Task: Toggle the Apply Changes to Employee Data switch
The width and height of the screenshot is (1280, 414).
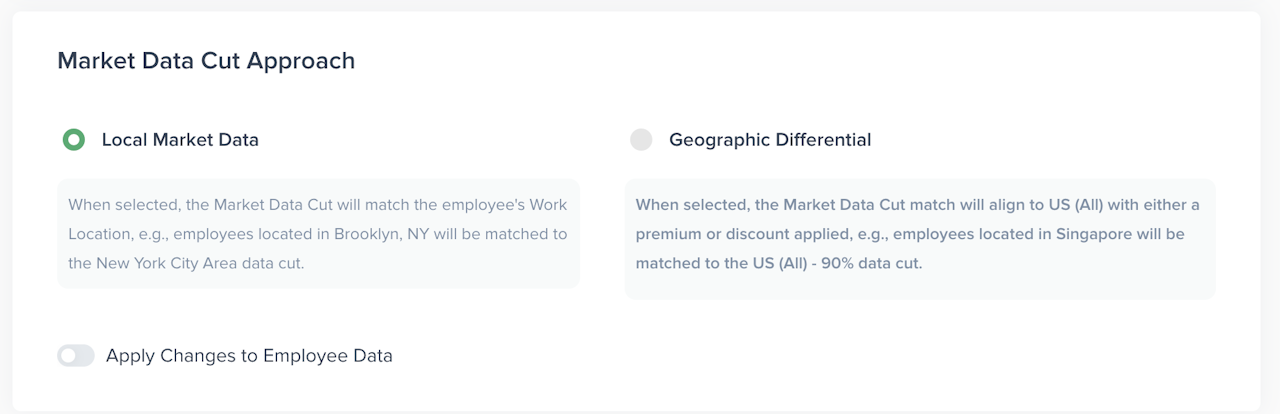Action: 76,355
